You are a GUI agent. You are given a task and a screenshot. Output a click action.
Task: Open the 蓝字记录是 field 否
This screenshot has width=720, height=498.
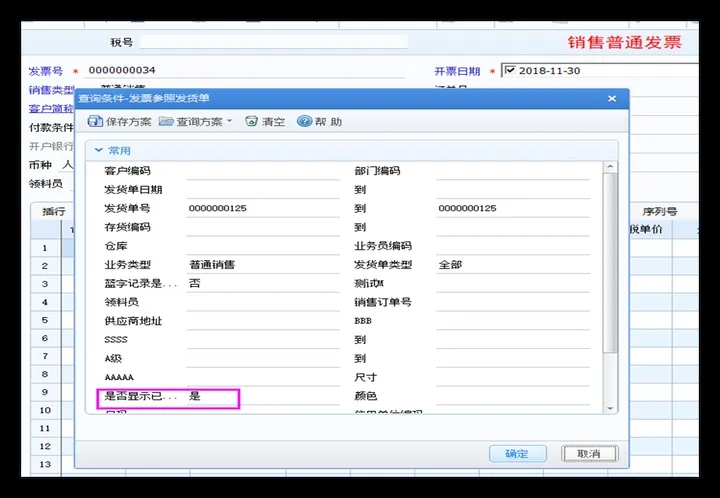click(263, 284)
